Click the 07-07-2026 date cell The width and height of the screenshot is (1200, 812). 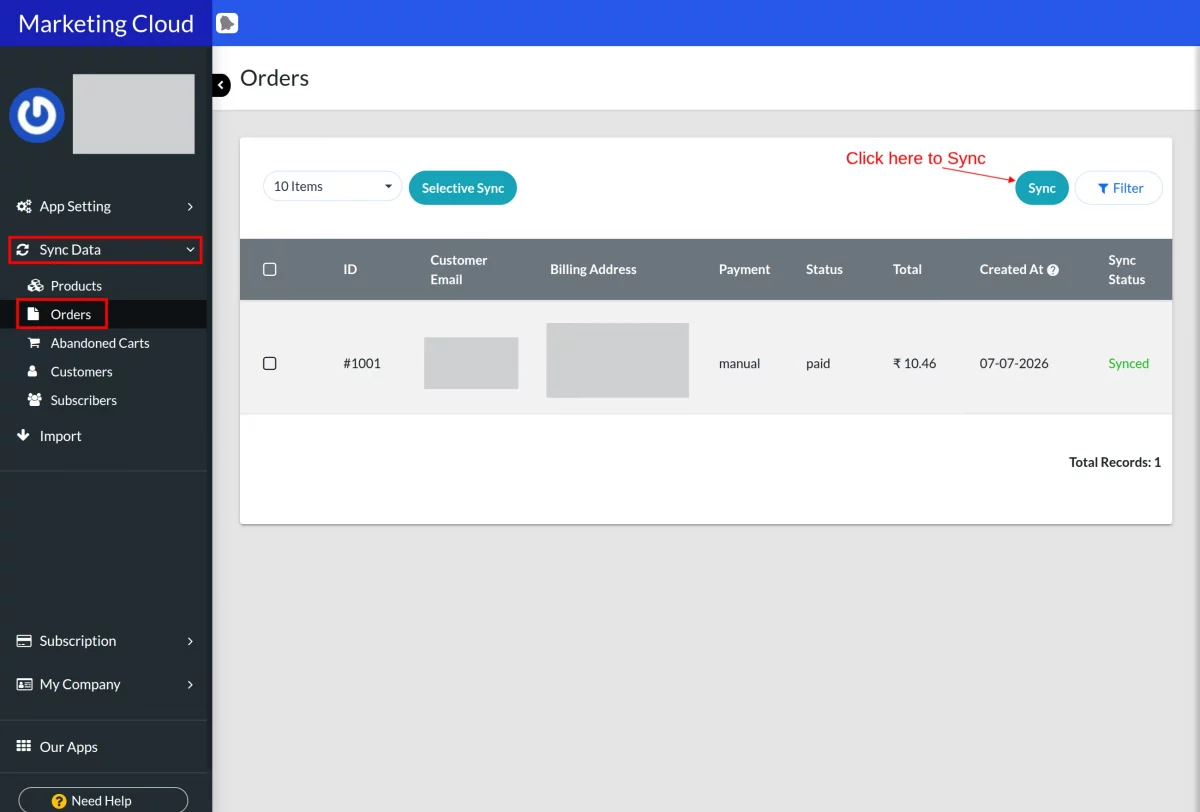(x=1014, y=363)
